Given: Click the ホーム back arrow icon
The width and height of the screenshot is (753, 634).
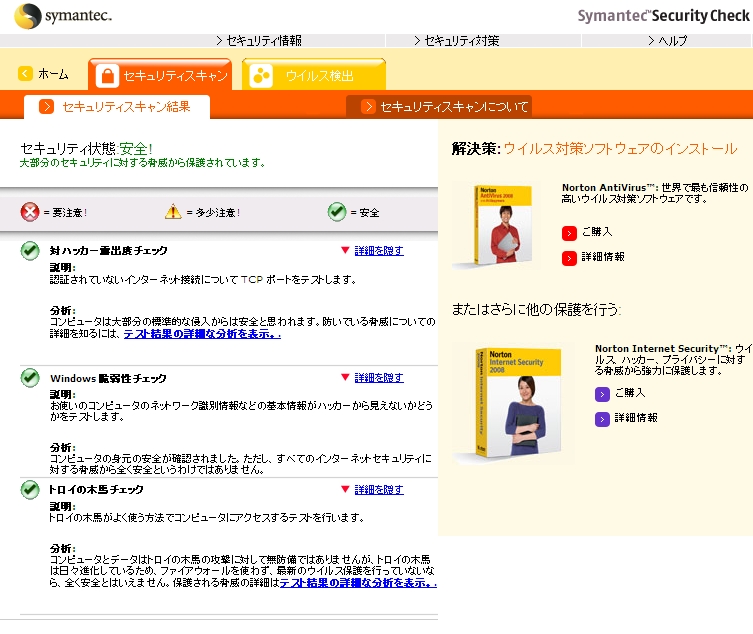Looking at the screenshot, I should (25, 73).
